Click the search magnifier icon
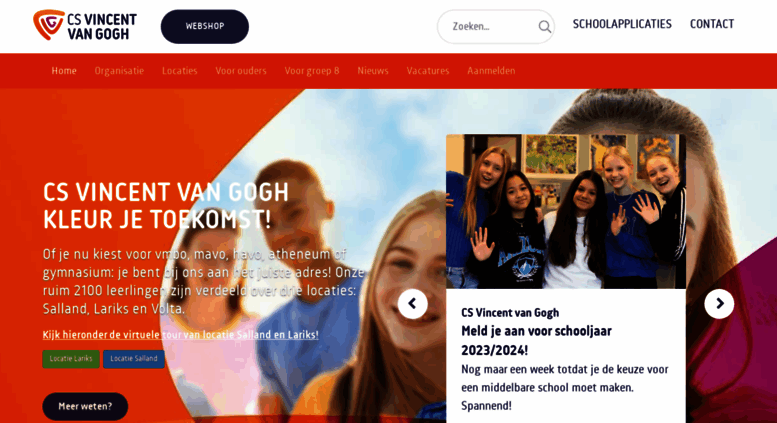The image size is (777, 423). [x=544, y=27]
